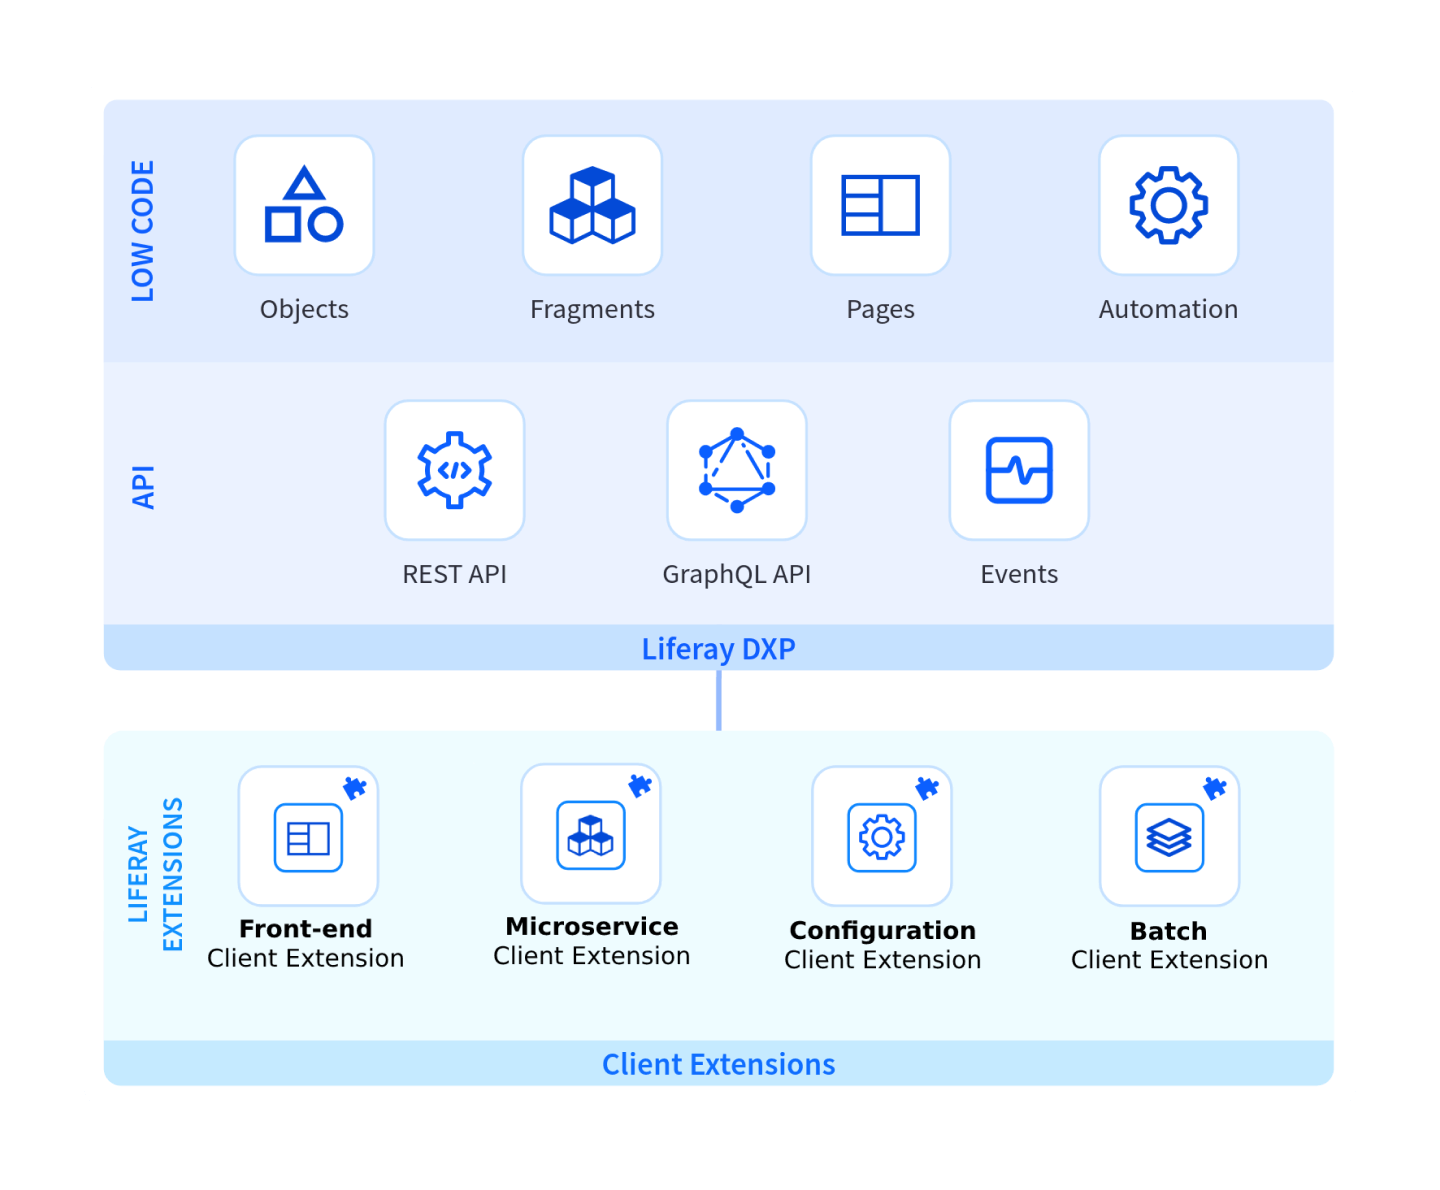Select the Microservice Client Extension icon

591,835
